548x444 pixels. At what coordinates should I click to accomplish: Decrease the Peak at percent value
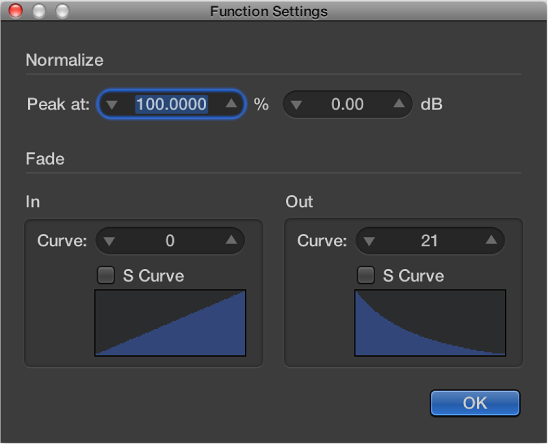[112, 105]
